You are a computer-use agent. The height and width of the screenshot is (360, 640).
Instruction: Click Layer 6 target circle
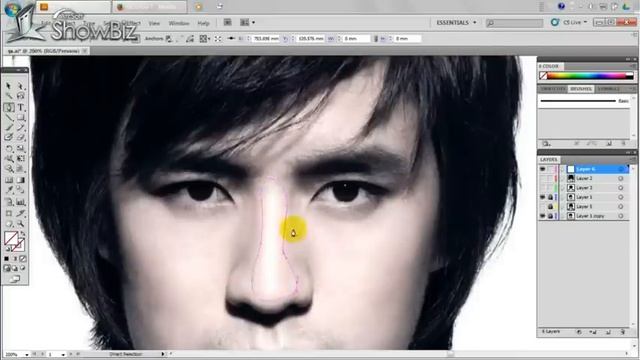621,169
